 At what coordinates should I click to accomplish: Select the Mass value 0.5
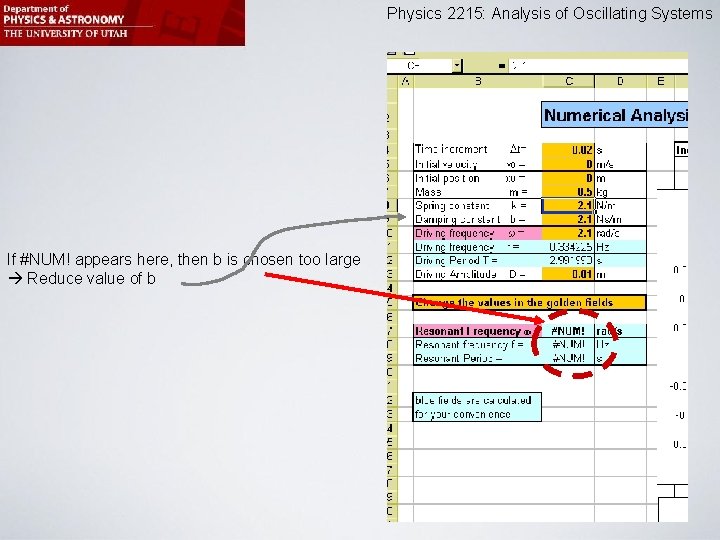pyautogui.click(x=568, y=192)
